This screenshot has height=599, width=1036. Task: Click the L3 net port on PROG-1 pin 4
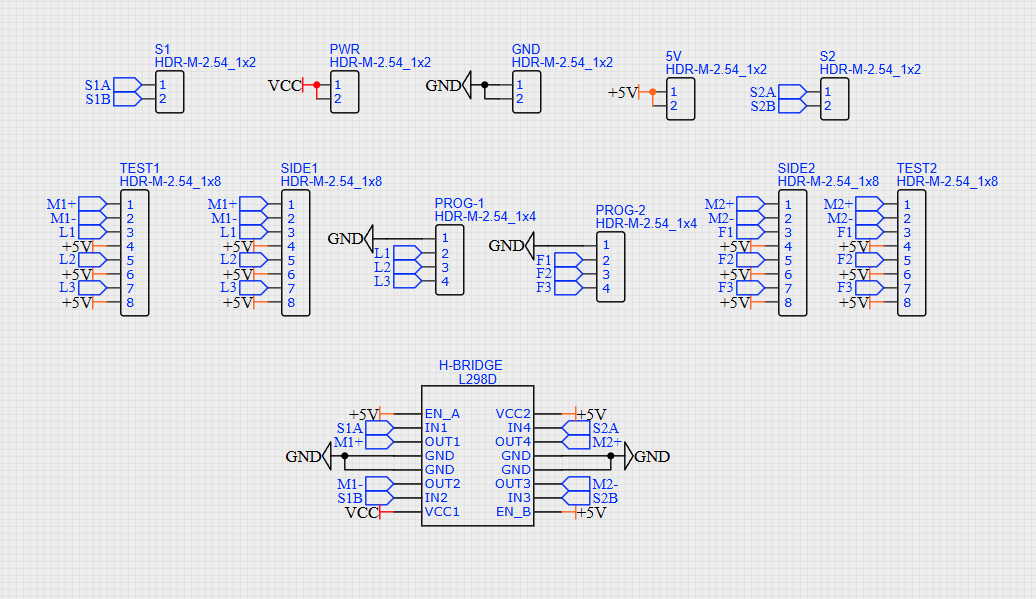pos(398,281)
